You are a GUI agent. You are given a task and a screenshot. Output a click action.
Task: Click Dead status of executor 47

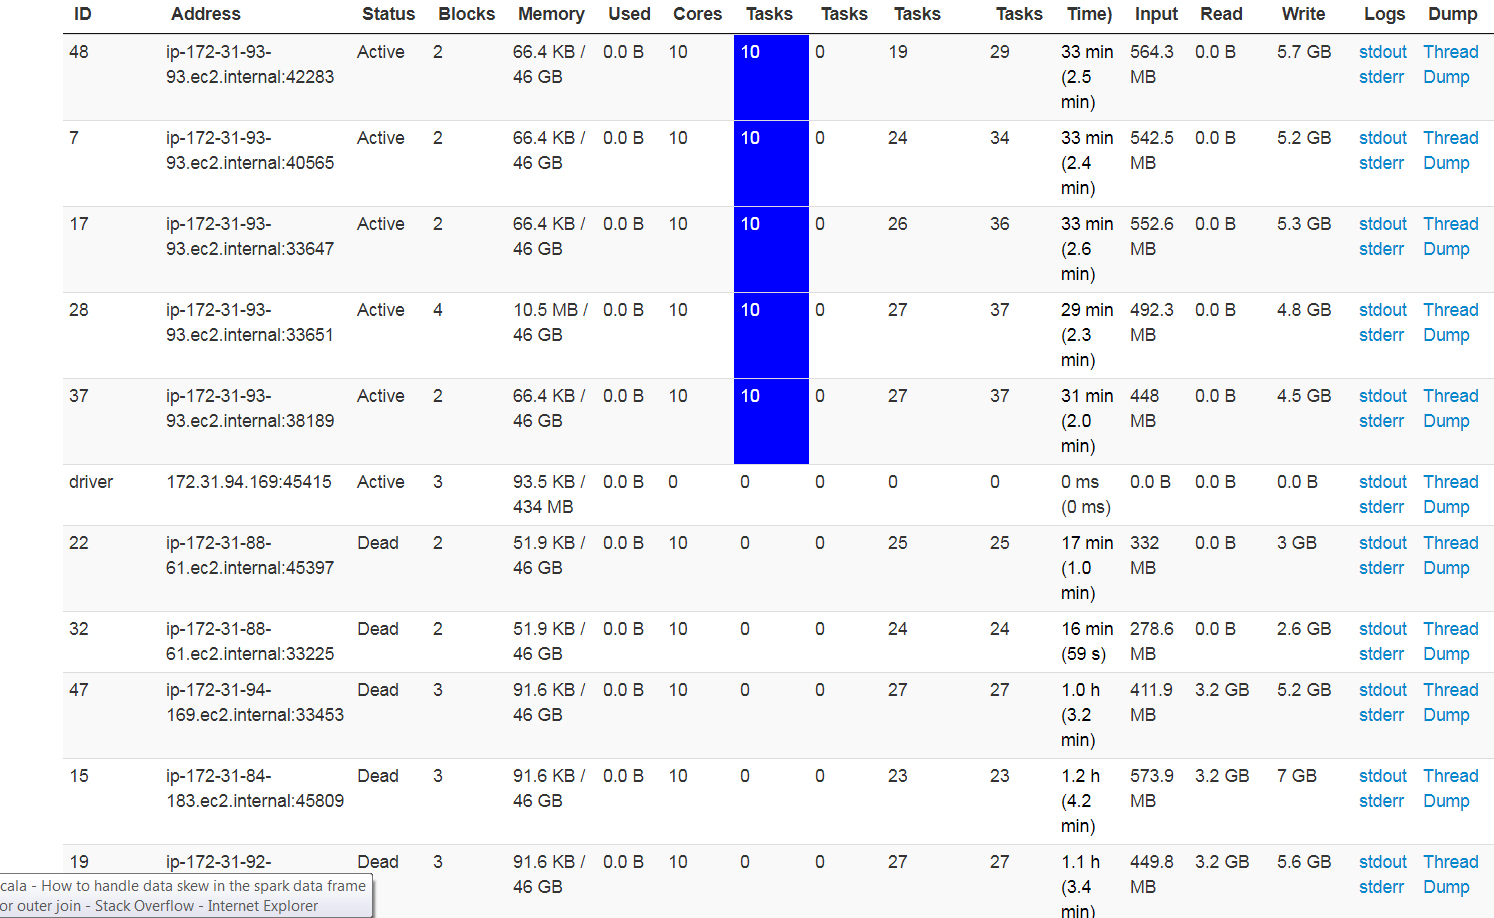click(x=378, y=690)
